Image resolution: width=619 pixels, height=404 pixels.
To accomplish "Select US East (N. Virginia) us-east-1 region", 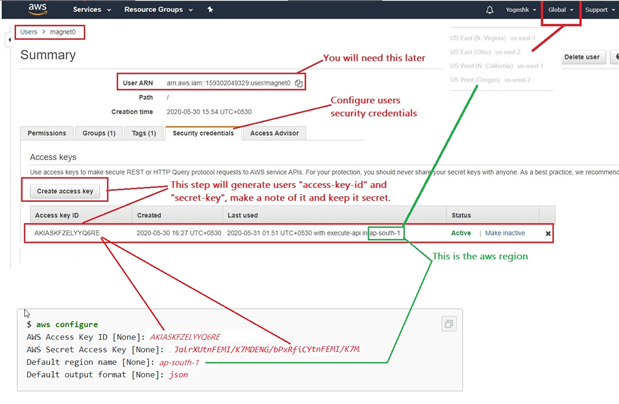I will point(493,38).
